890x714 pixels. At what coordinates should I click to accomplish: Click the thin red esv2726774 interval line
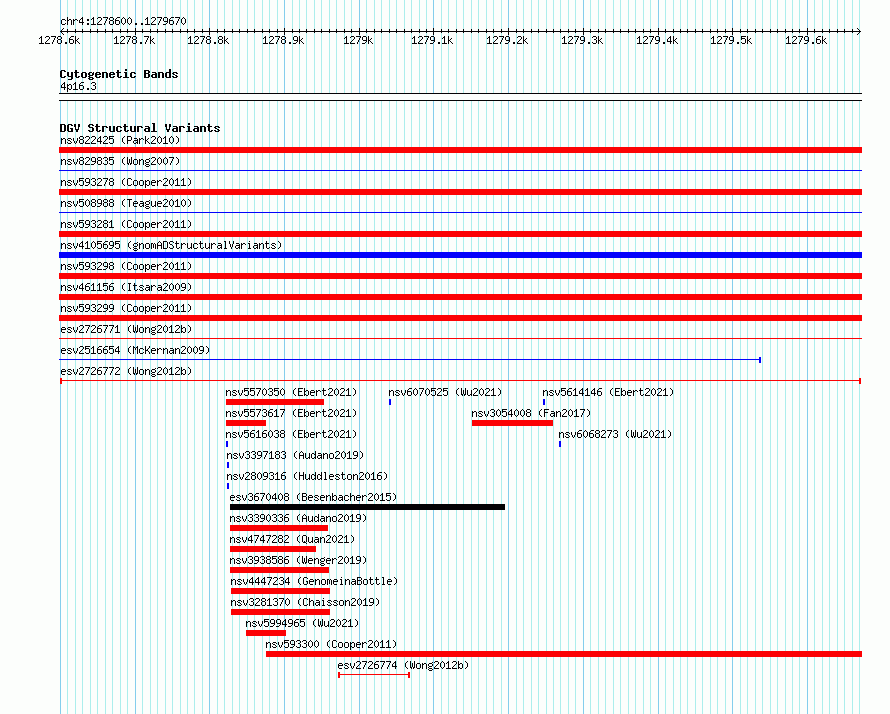coord(374,675)
